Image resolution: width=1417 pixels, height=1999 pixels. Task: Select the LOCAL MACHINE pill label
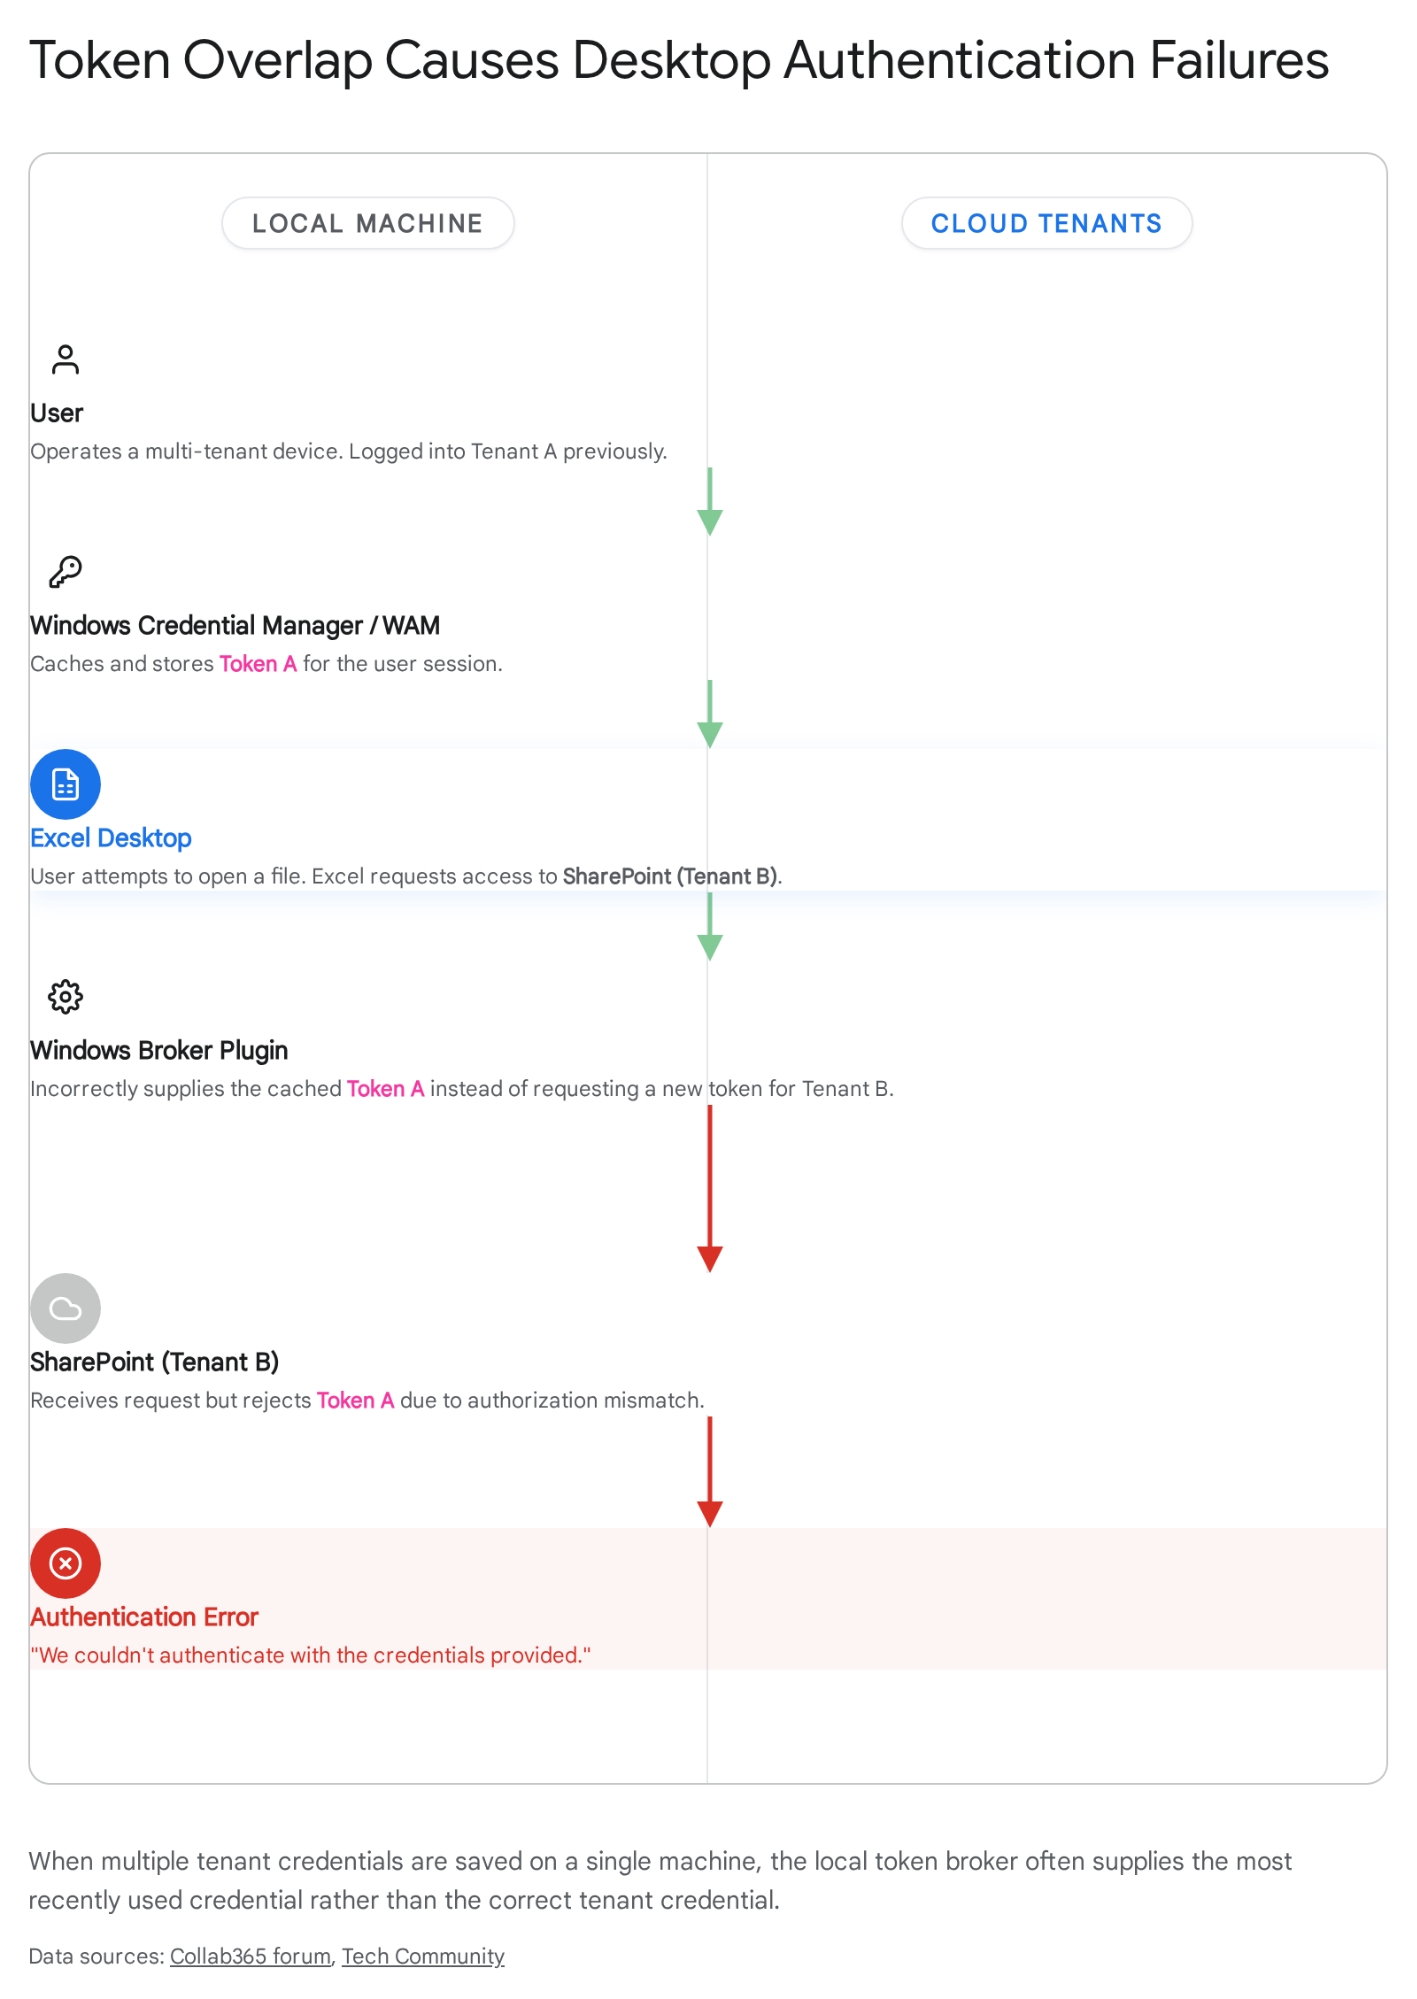pyautogui.click(x=367, y=223)
